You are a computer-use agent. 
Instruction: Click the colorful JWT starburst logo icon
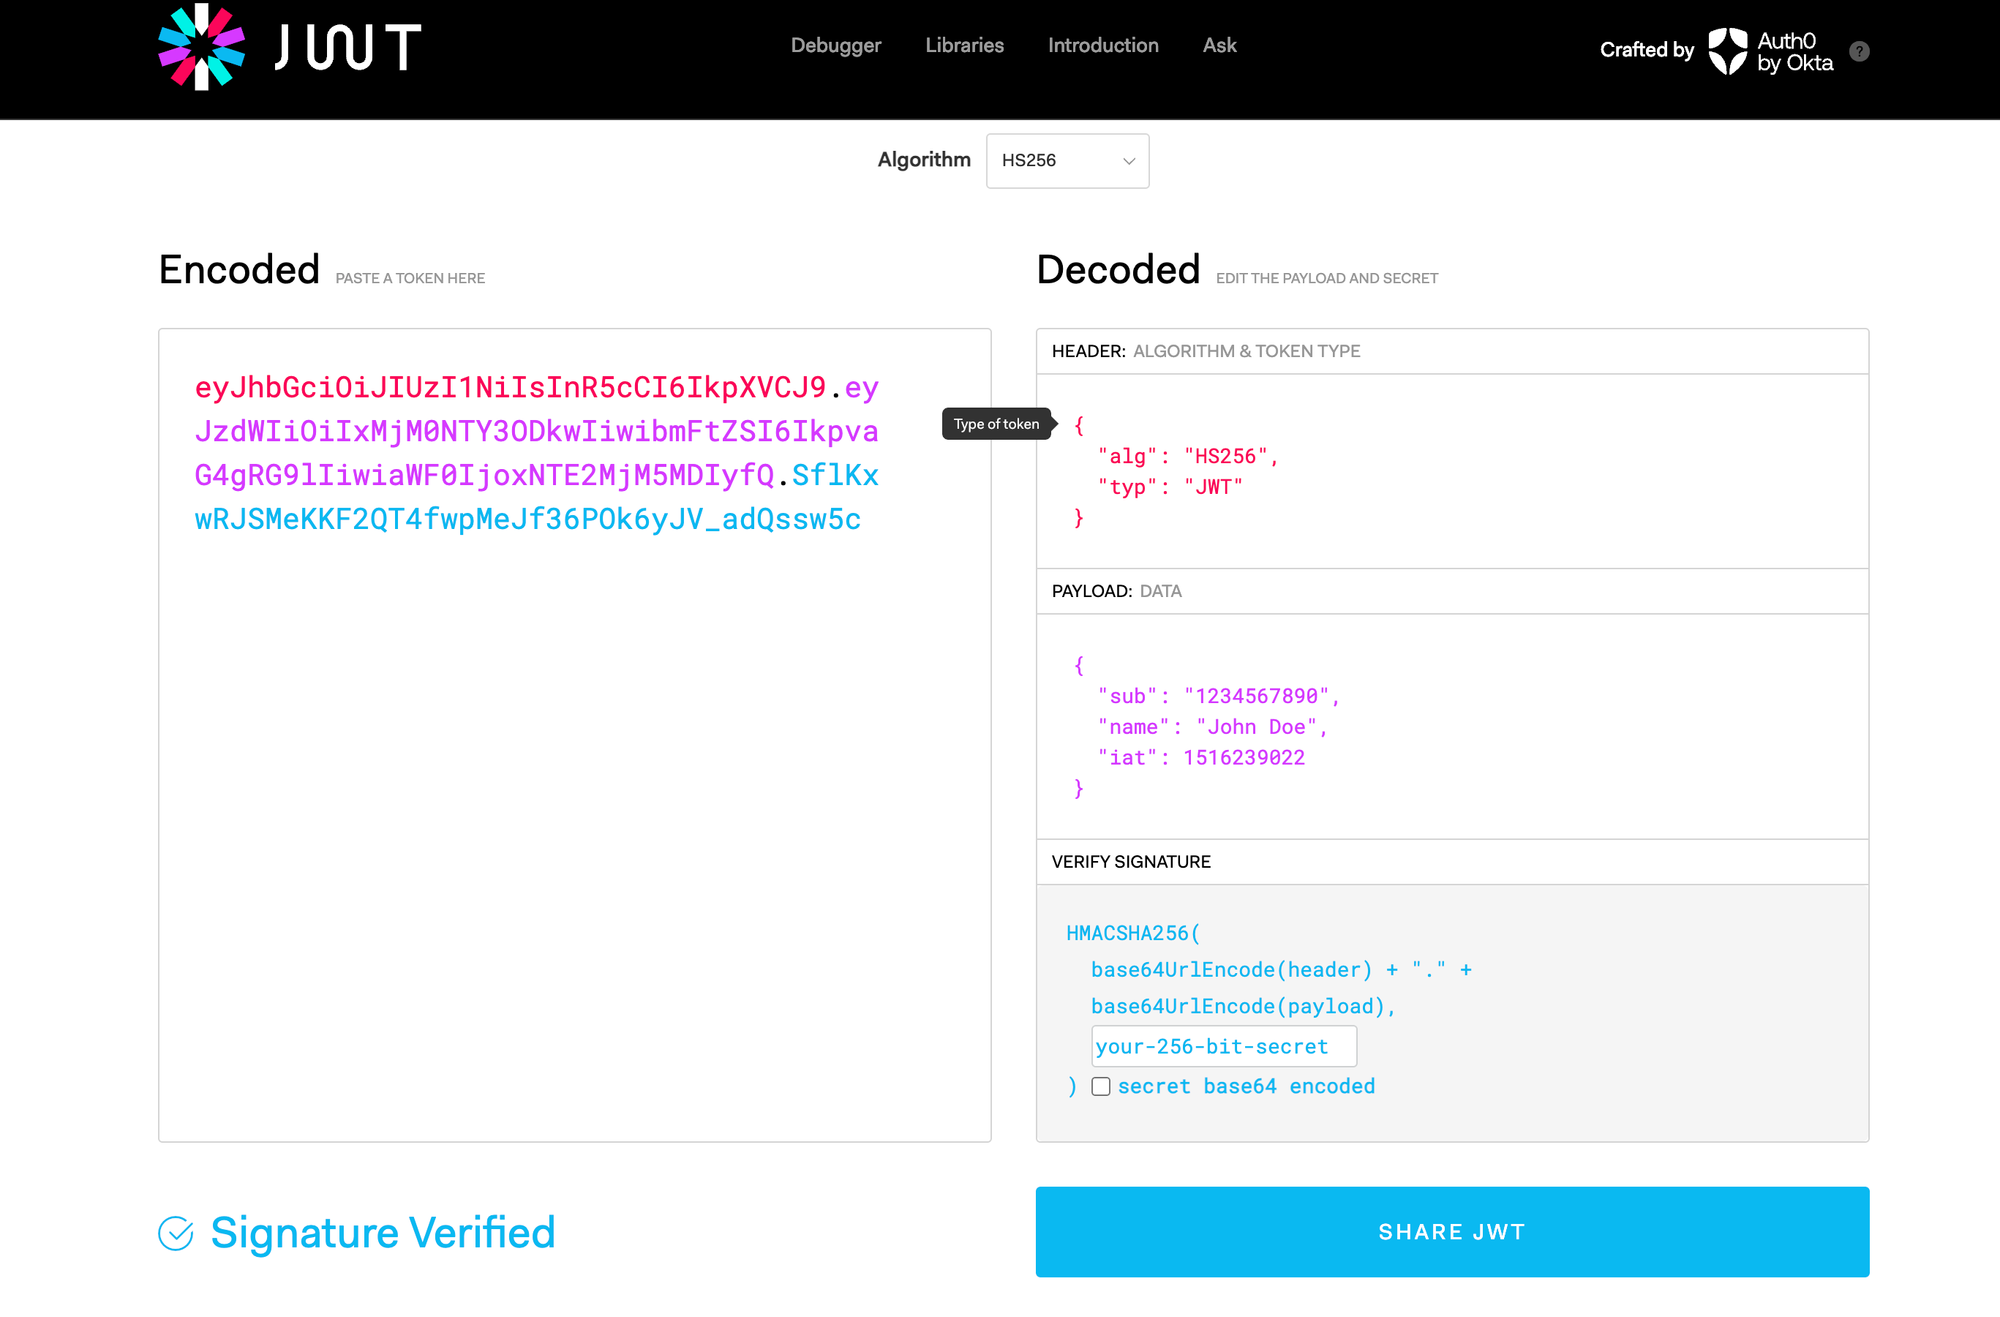tap(202, 47)
